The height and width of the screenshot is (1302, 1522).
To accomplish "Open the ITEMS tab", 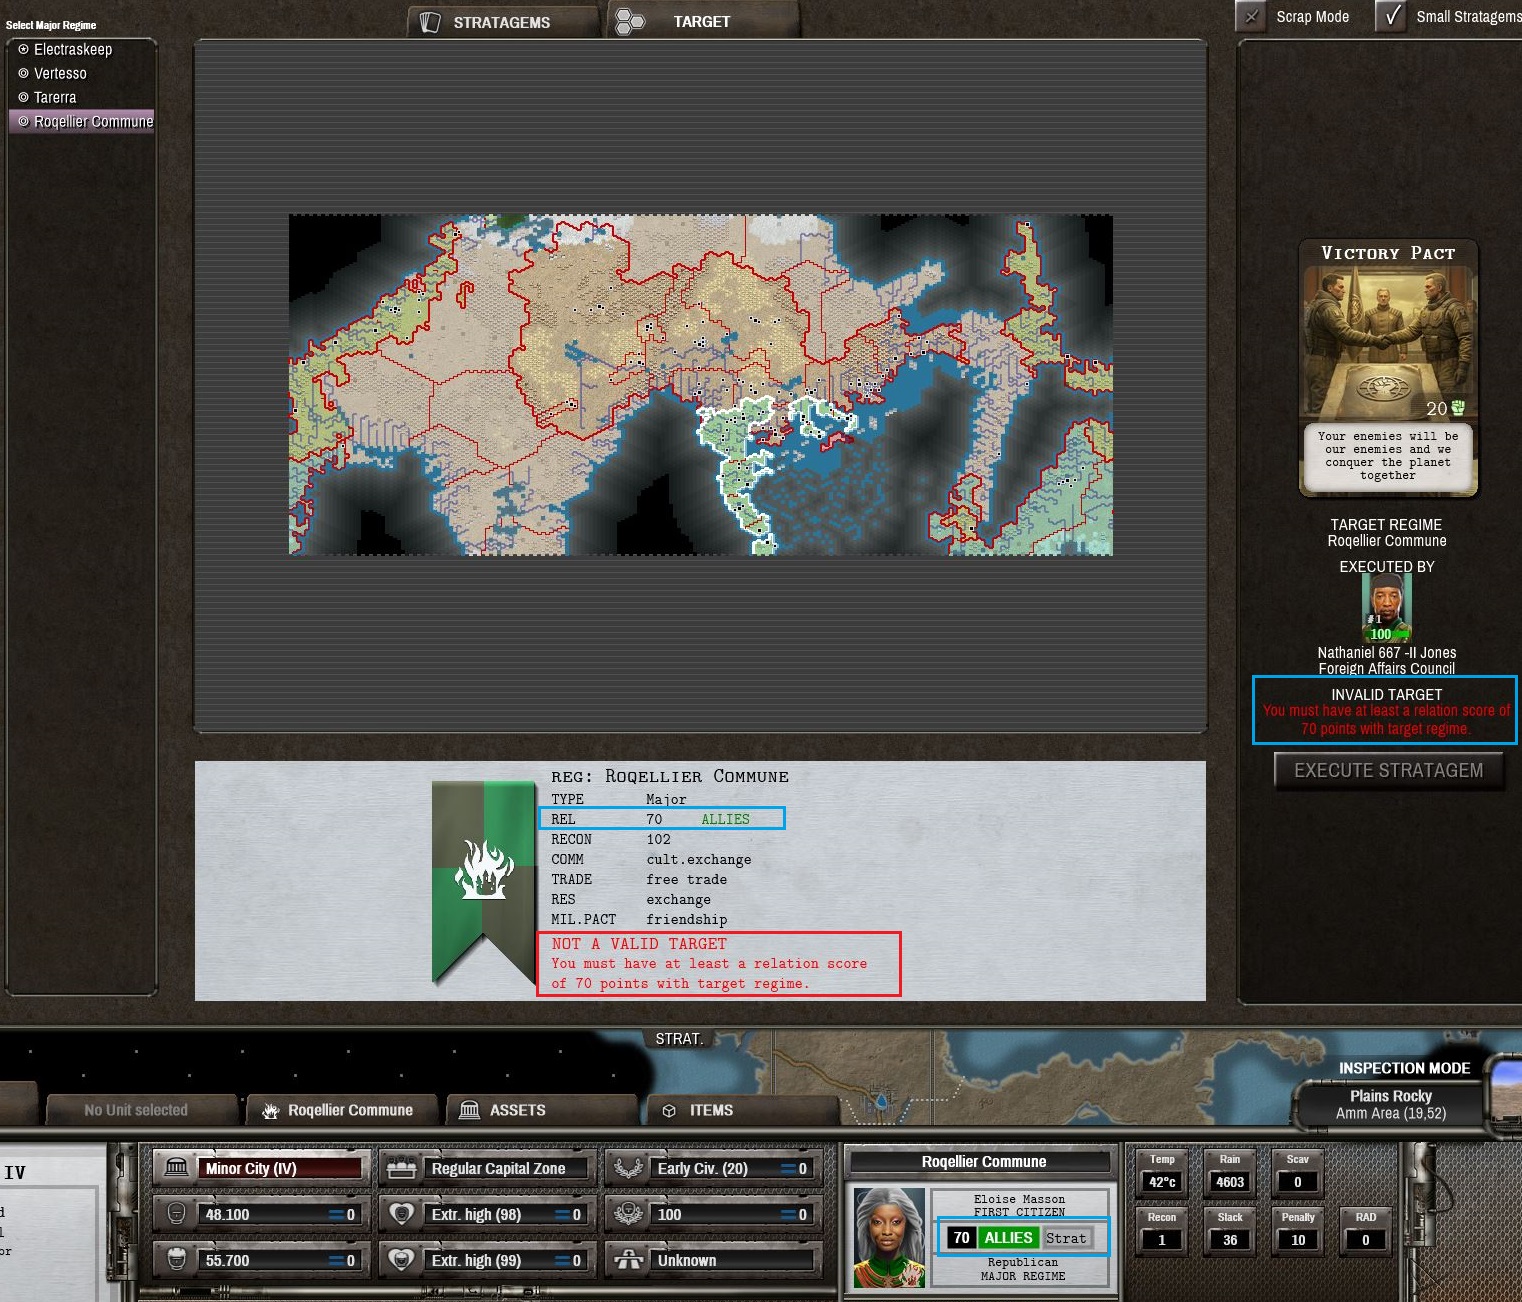I will tap(743, 1110).
